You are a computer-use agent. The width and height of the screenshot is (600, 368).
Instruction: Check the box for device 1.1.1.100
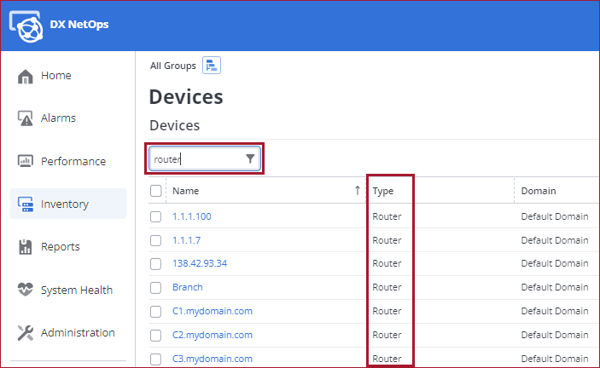(156, 217)
